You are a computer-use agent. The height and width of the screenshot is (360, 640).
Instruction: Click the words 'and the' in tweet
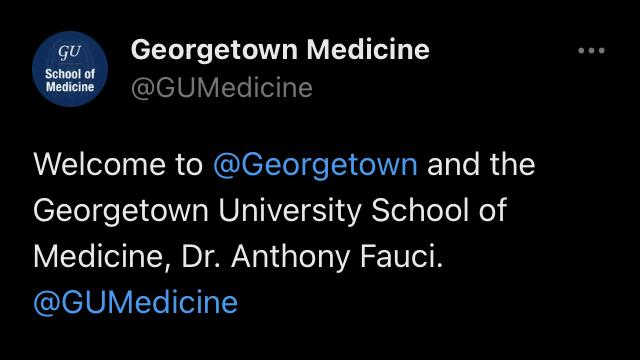click(481, 164)
